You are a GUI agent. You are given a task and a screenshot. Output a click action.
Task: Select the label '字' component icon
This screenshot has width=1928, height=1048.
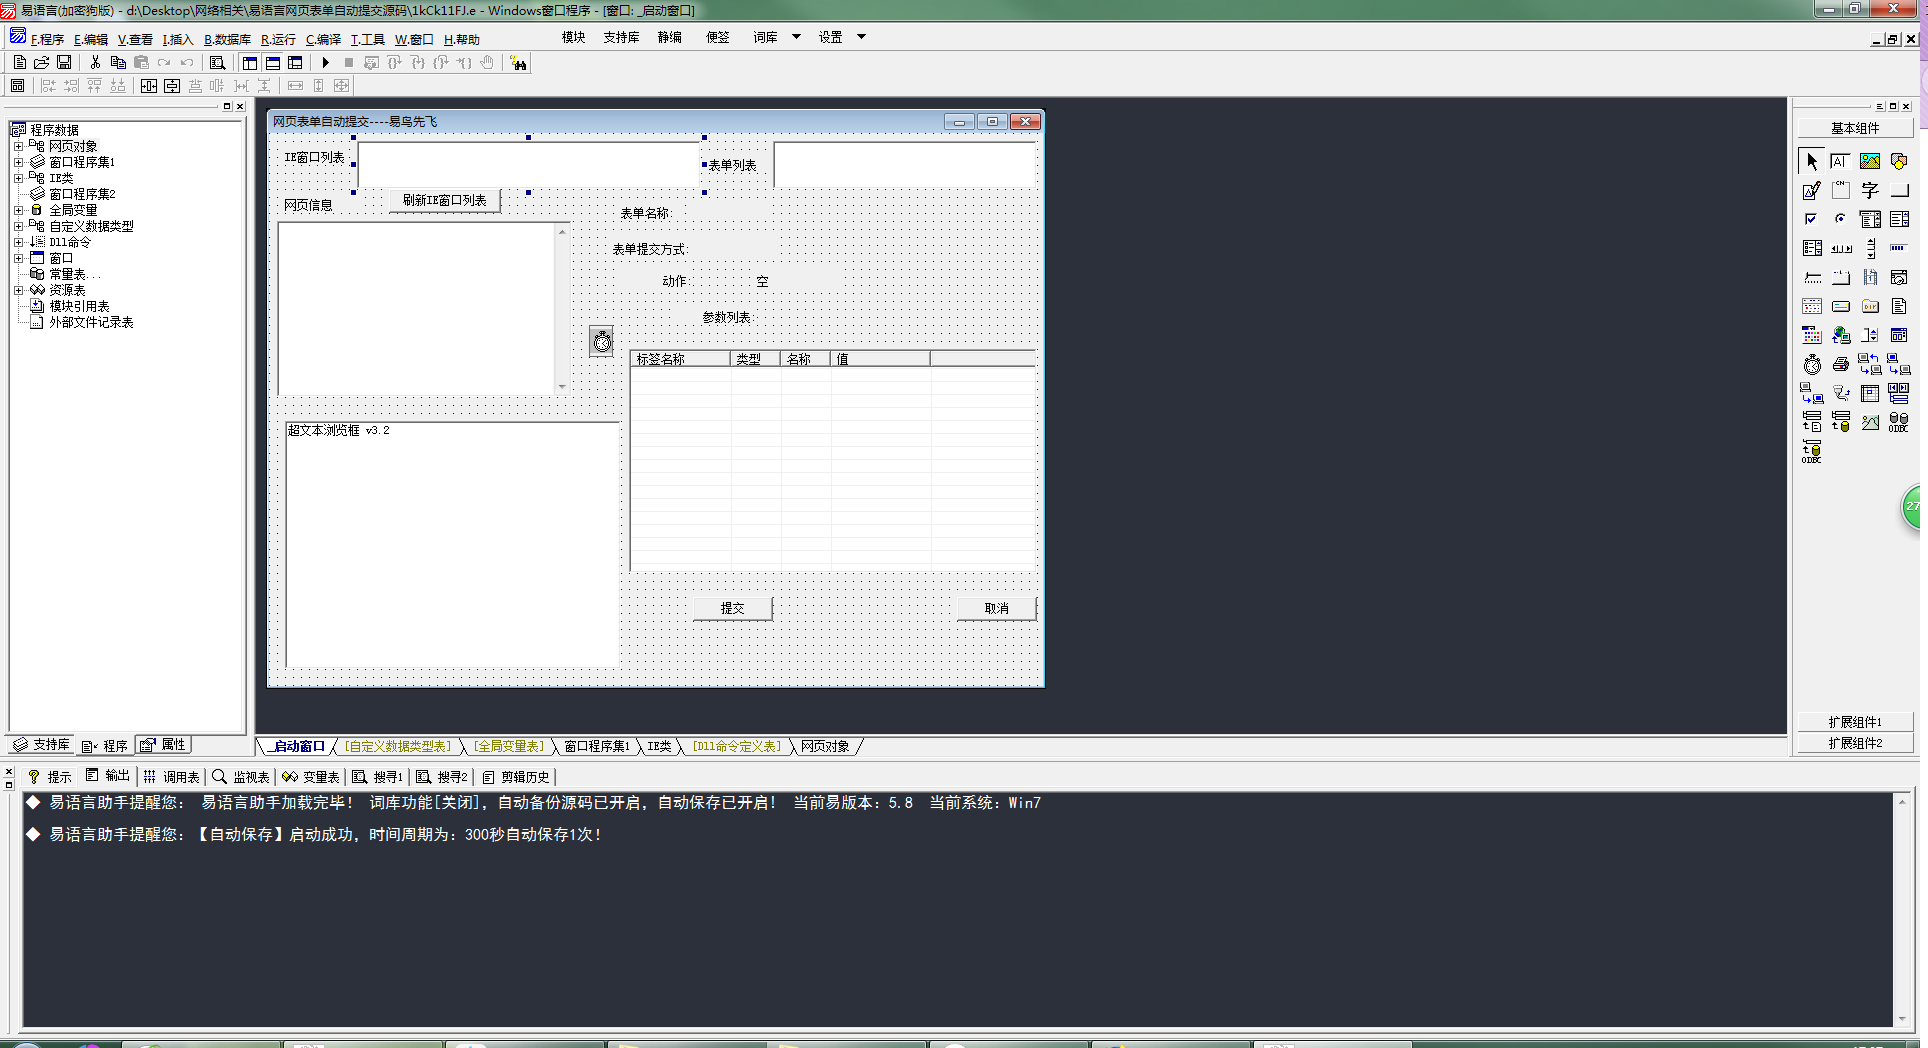click(1869, 190)
